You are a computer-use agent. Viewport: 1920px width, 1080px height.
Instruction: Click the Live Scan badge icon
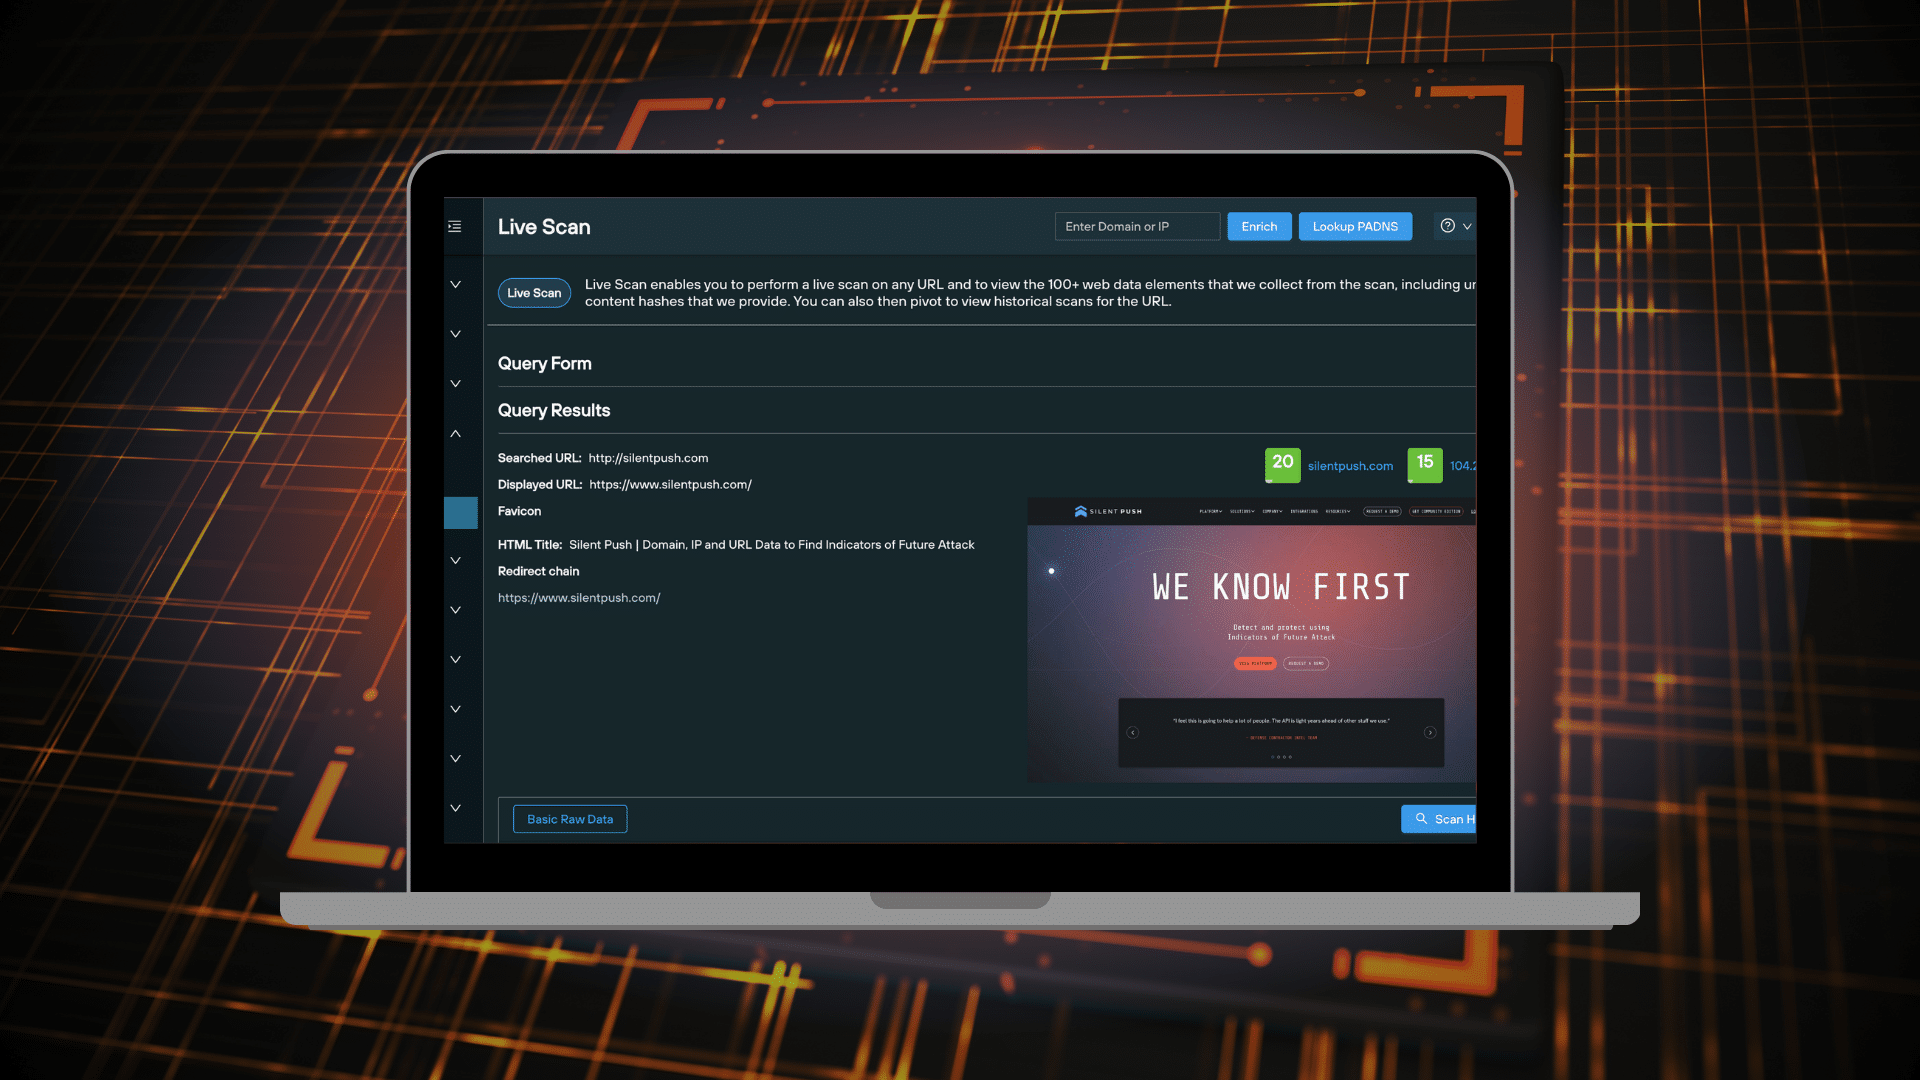point(533,291)
